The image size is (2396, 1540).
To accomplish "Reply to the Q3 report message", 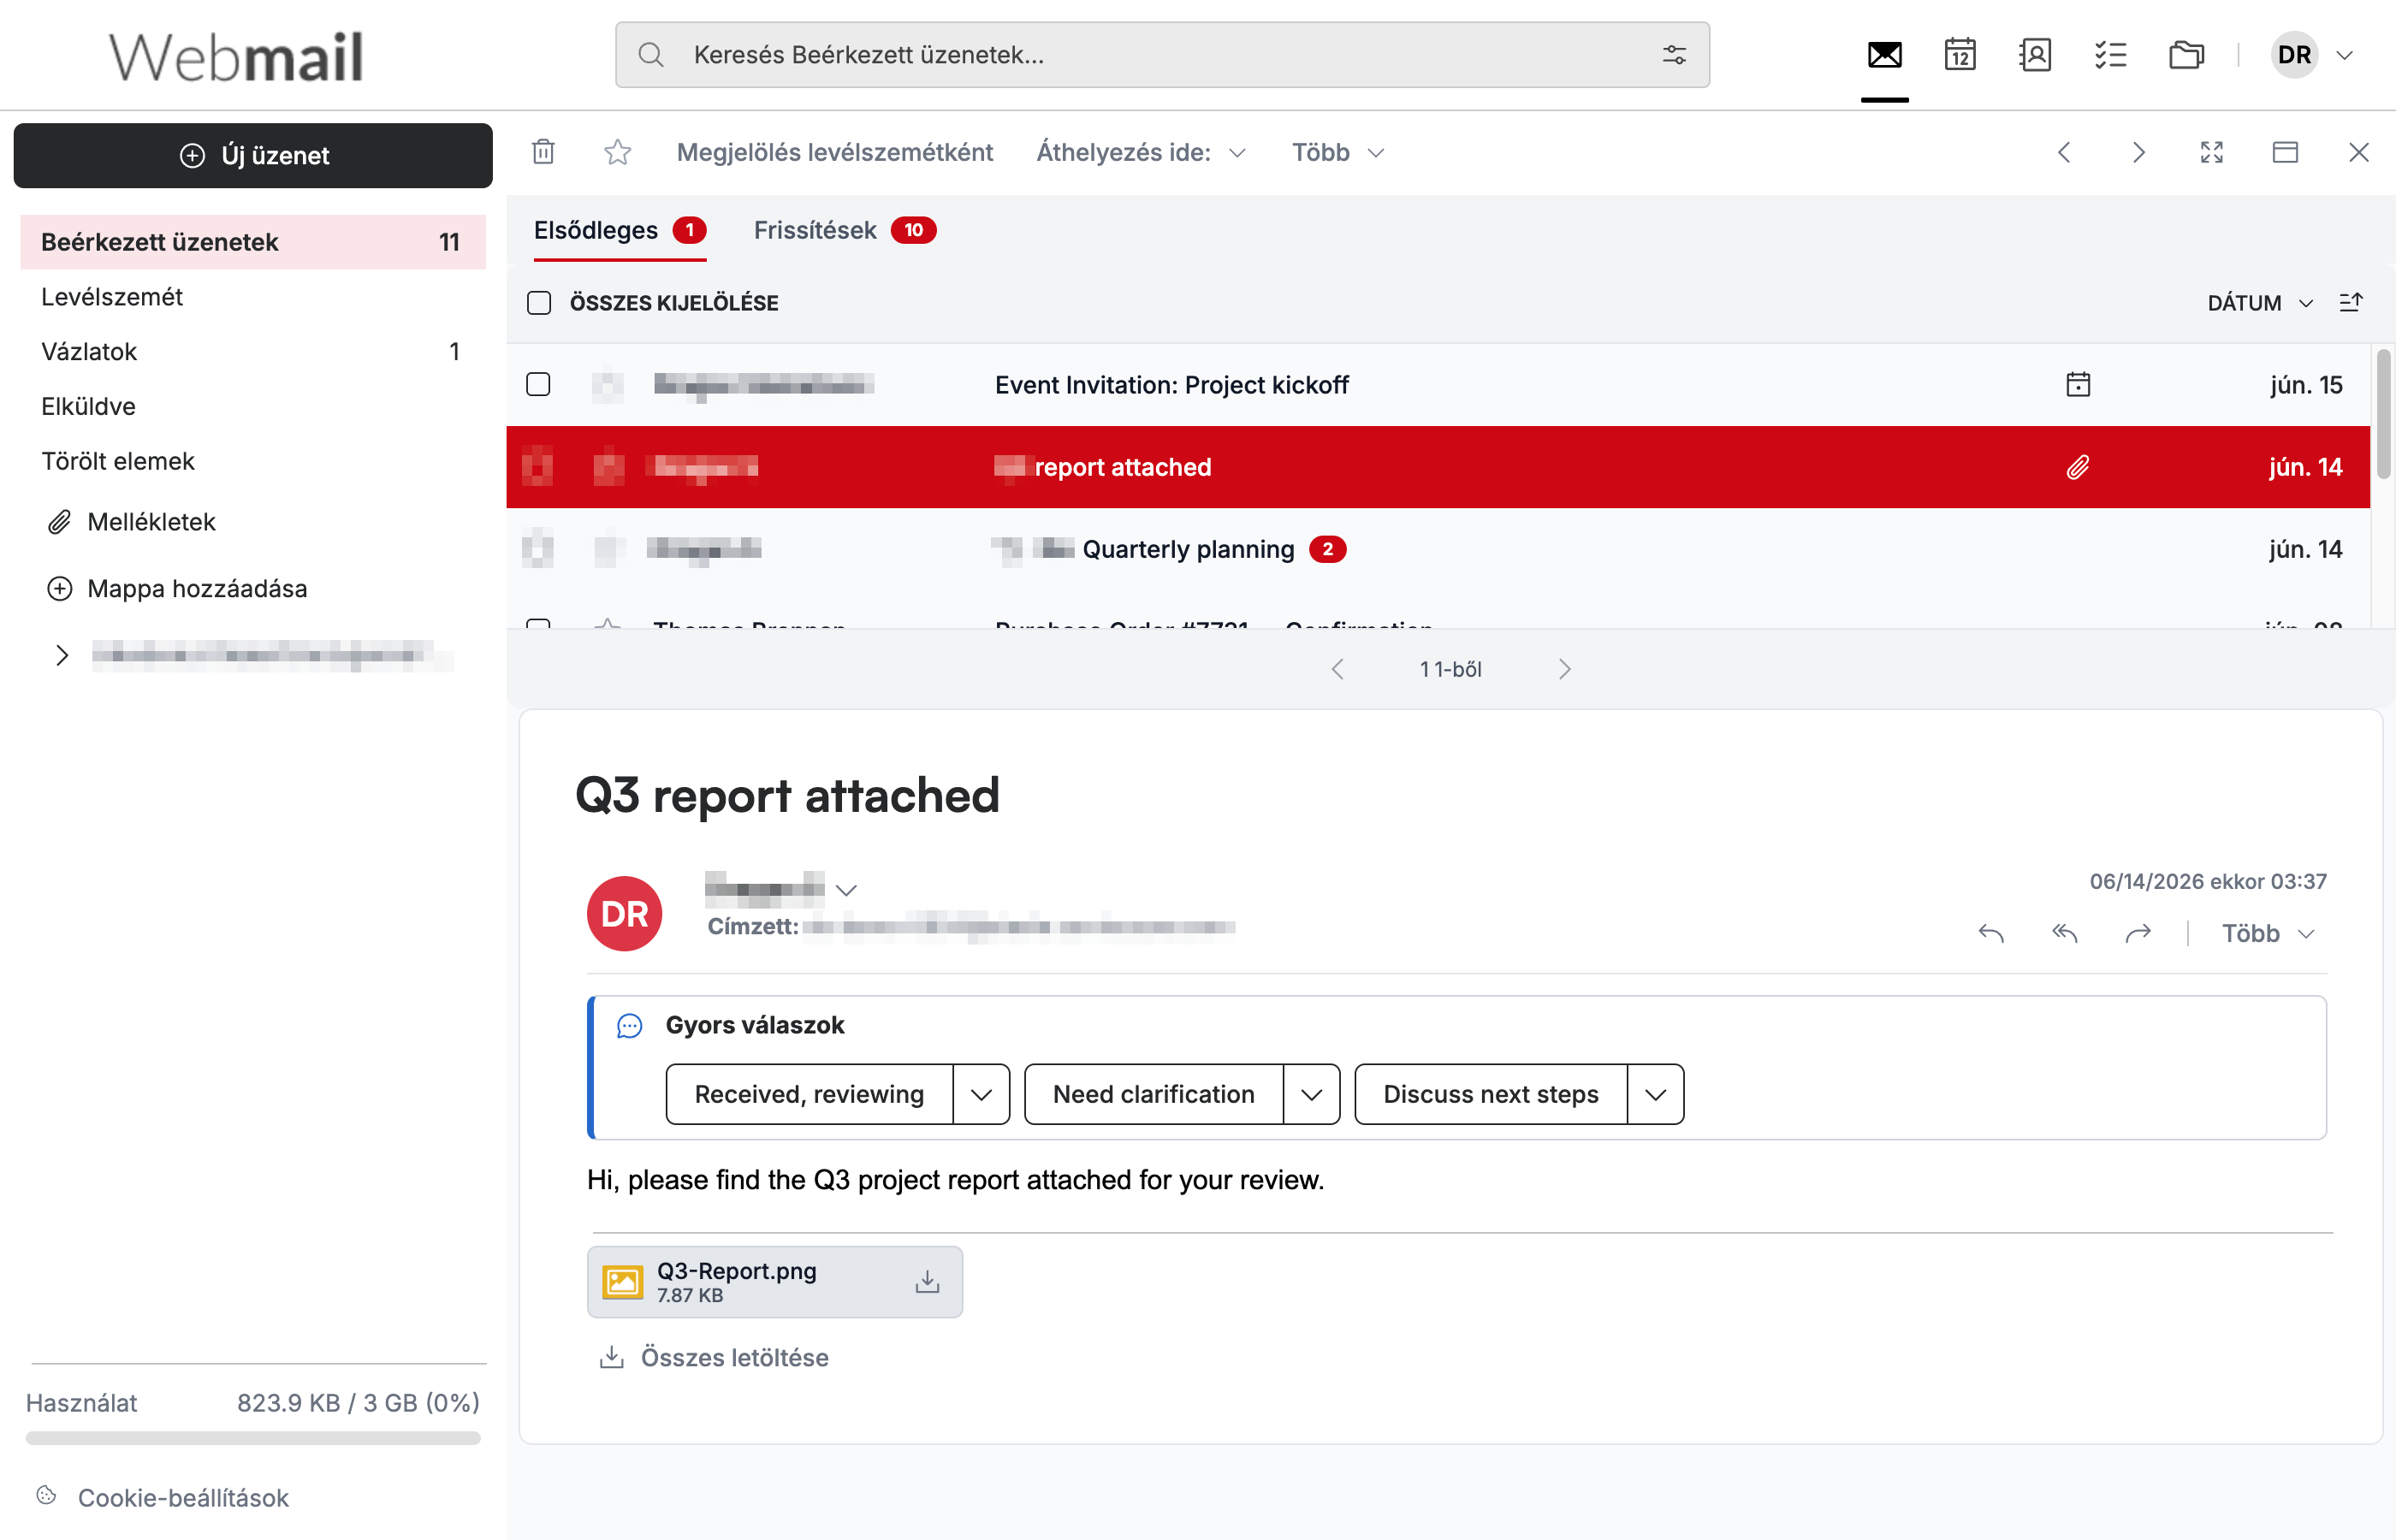I will click(x=1991, y=933).
